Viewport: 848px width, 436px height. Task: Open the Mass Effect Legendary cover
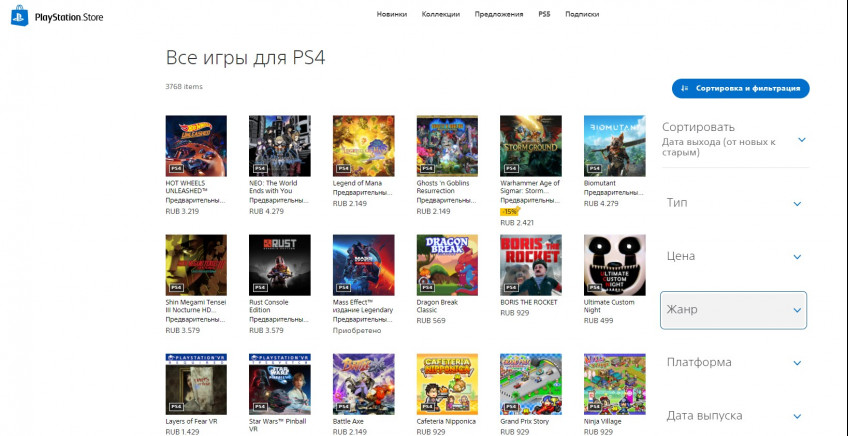click(363, 265)
